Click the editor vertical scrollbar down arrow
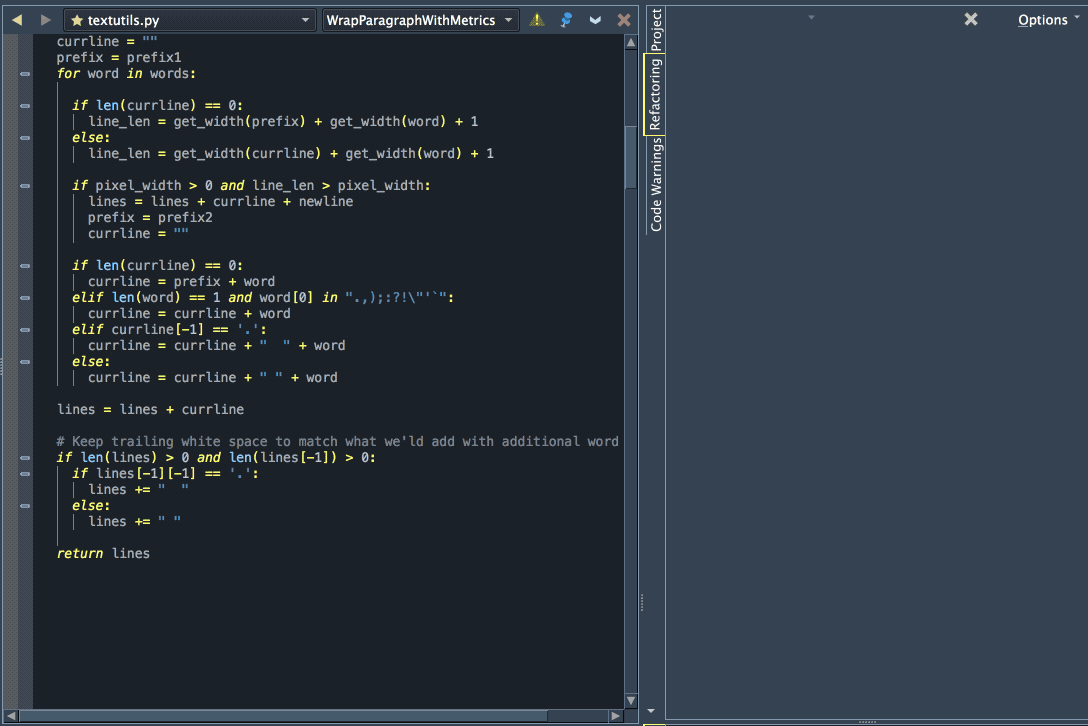Viewport: 1088px width, 726px height. coord(631,700)
